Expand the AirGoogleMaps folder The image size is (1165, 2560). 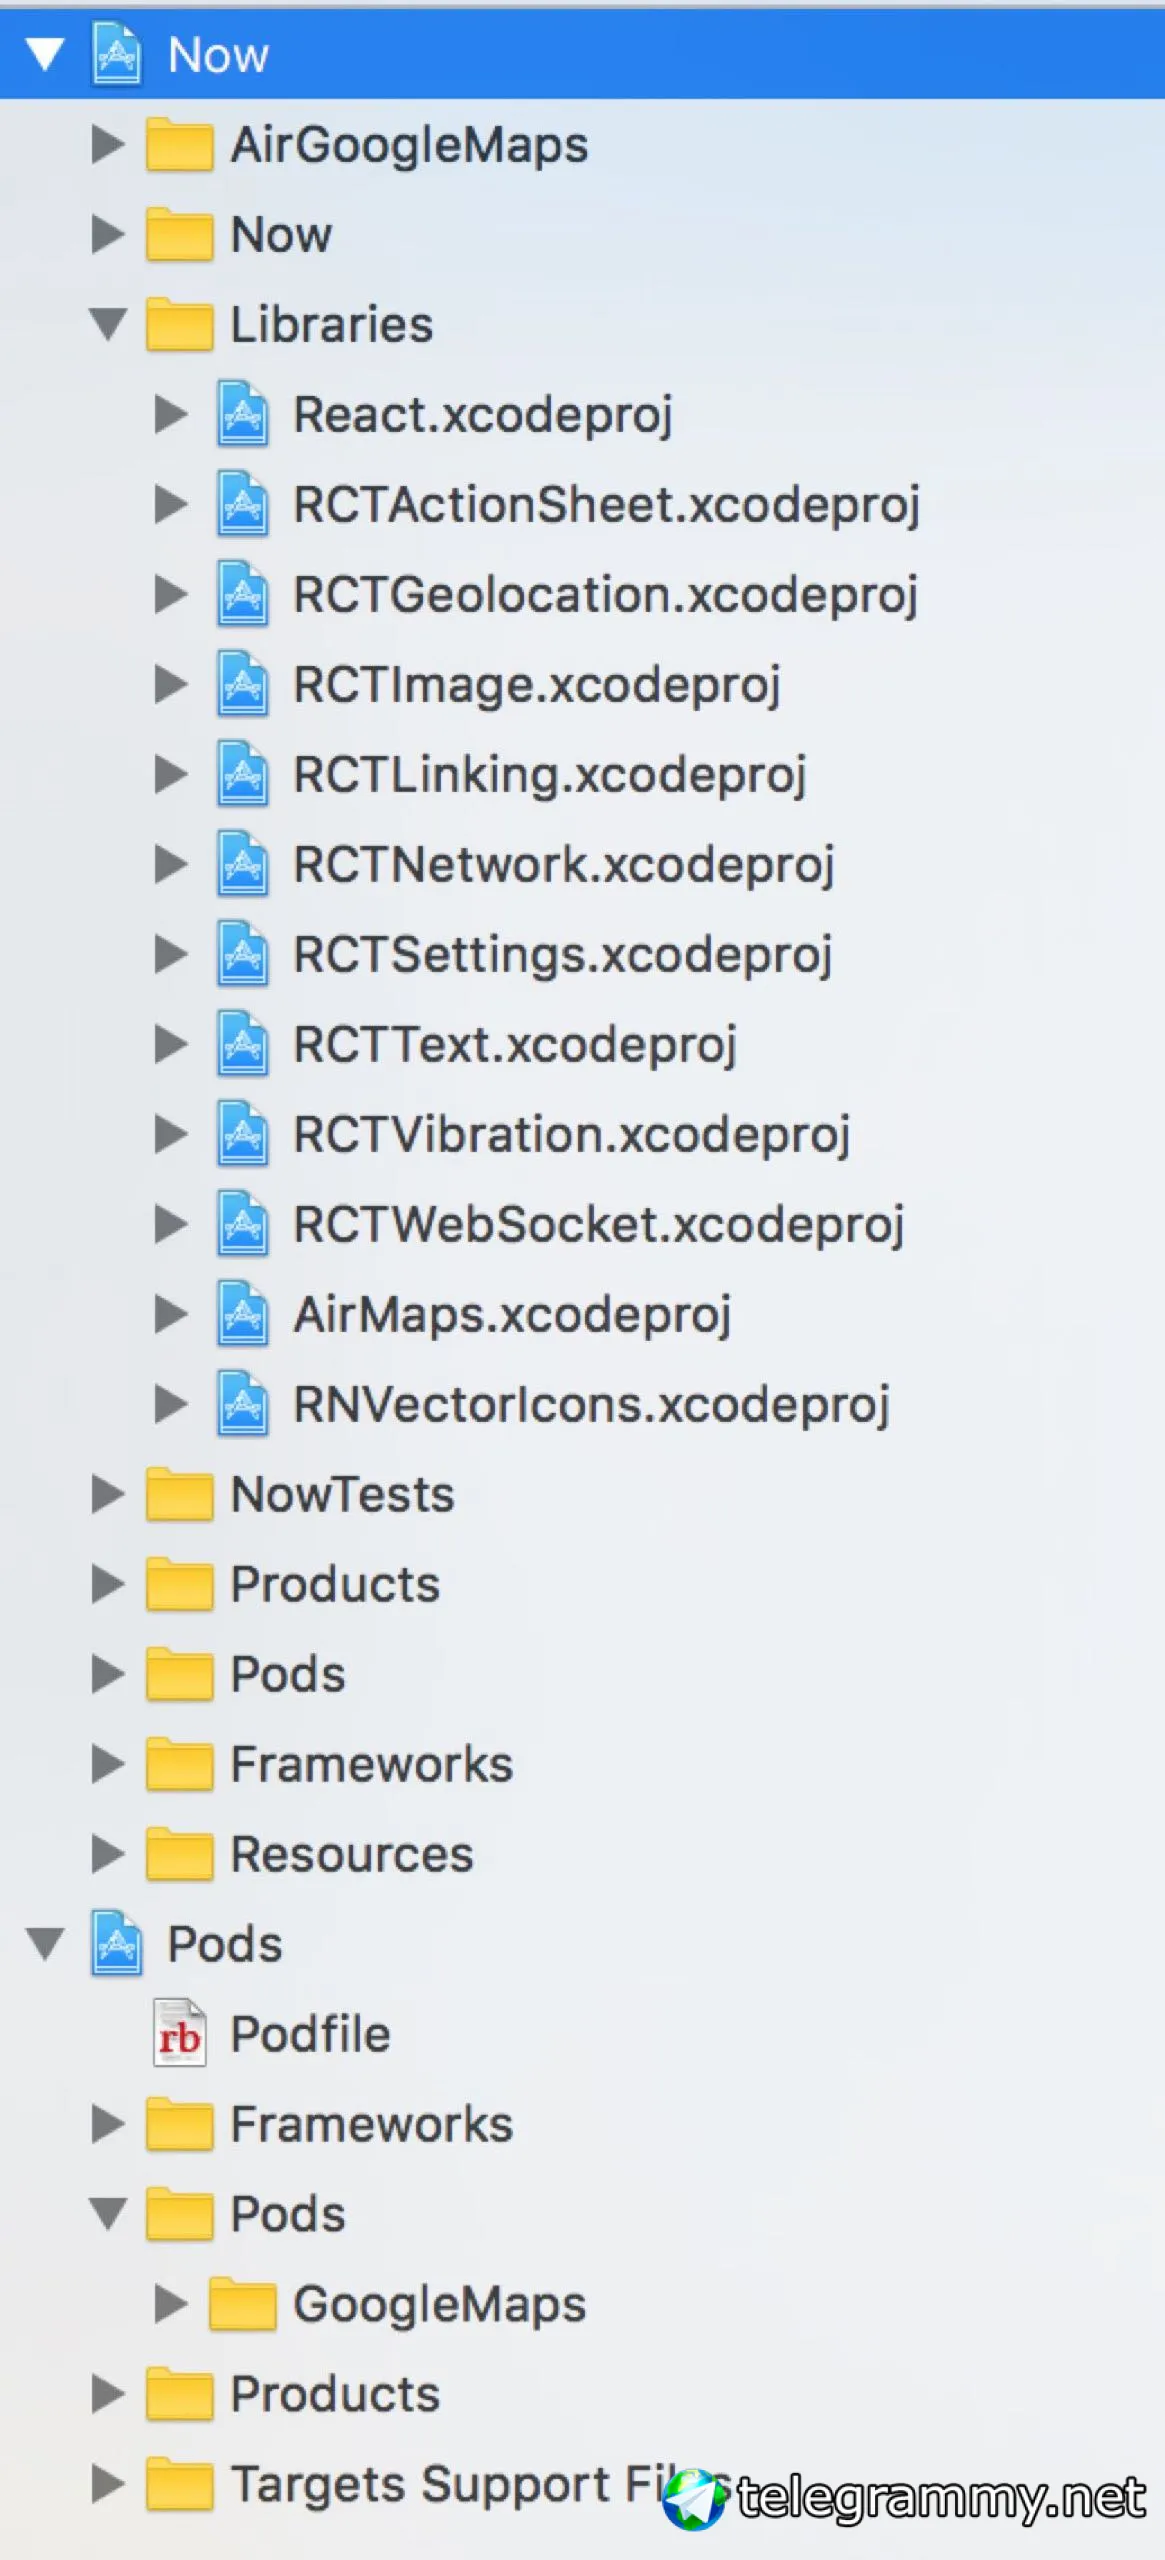coord(108,144)
